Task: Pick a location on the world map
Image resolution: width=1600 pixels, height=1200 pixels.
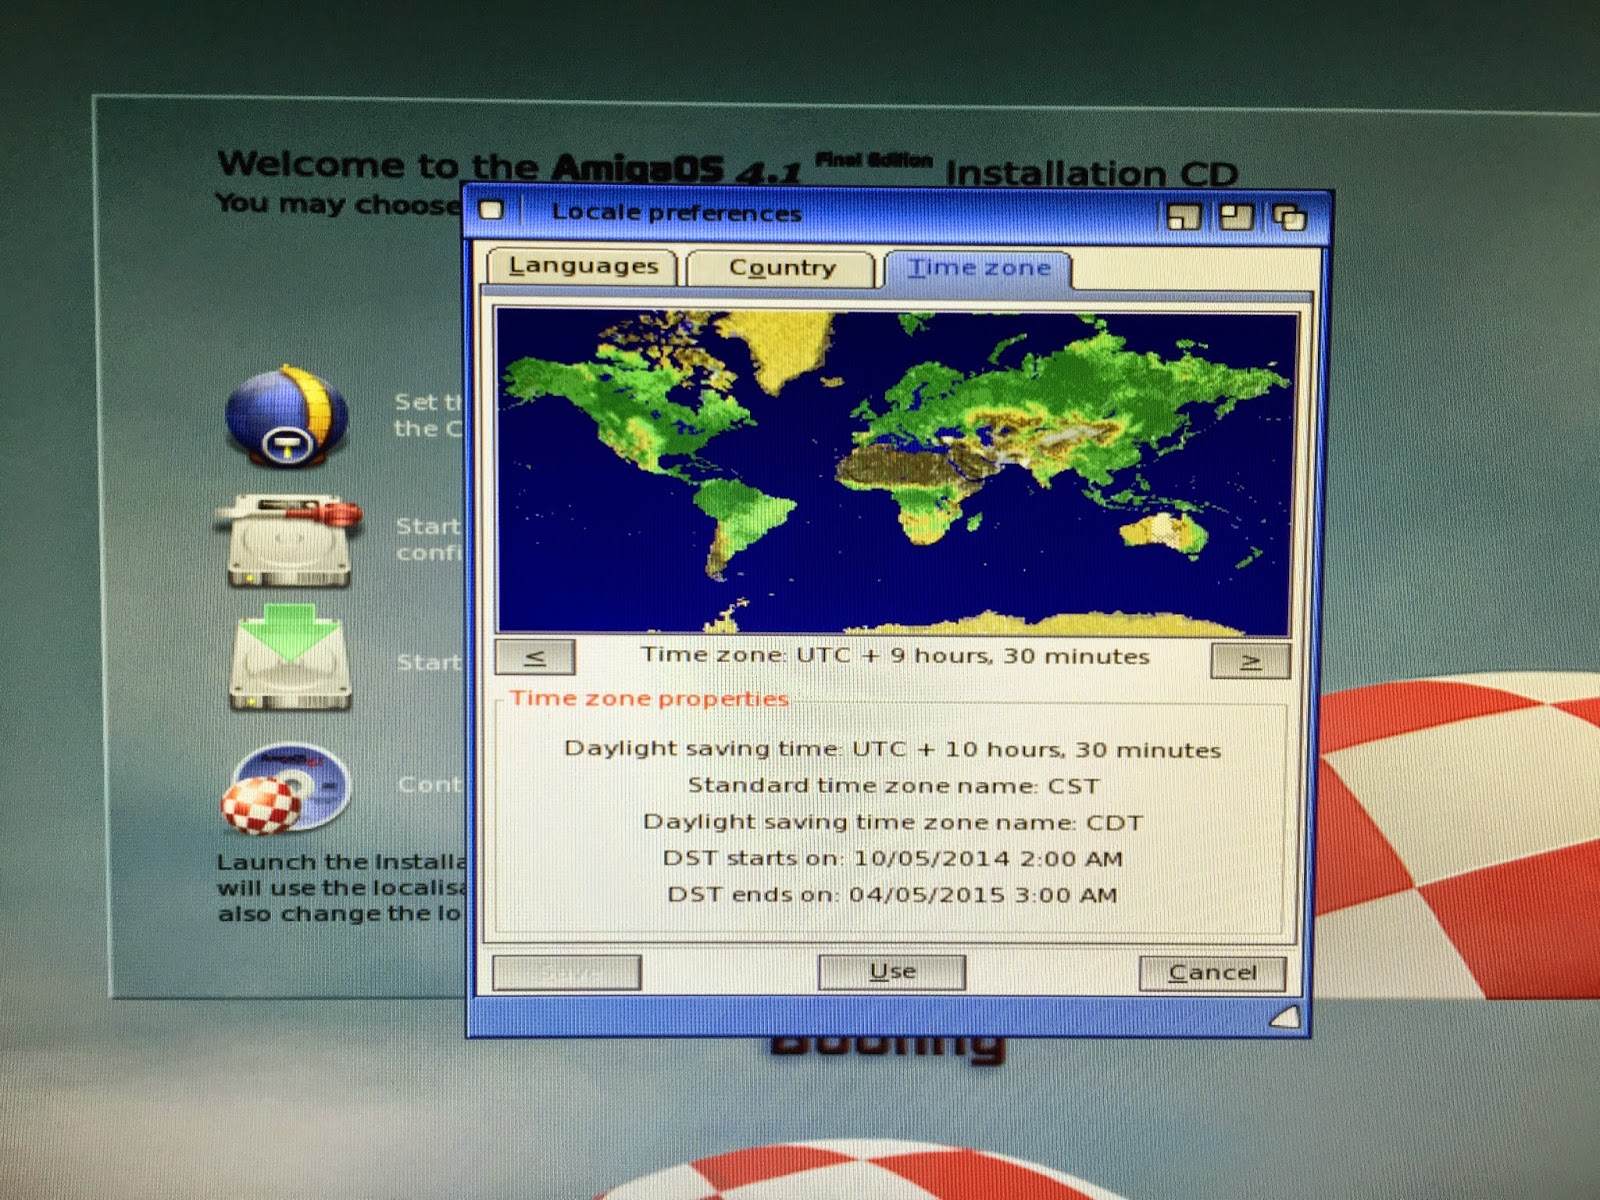Action: (896, 471)
